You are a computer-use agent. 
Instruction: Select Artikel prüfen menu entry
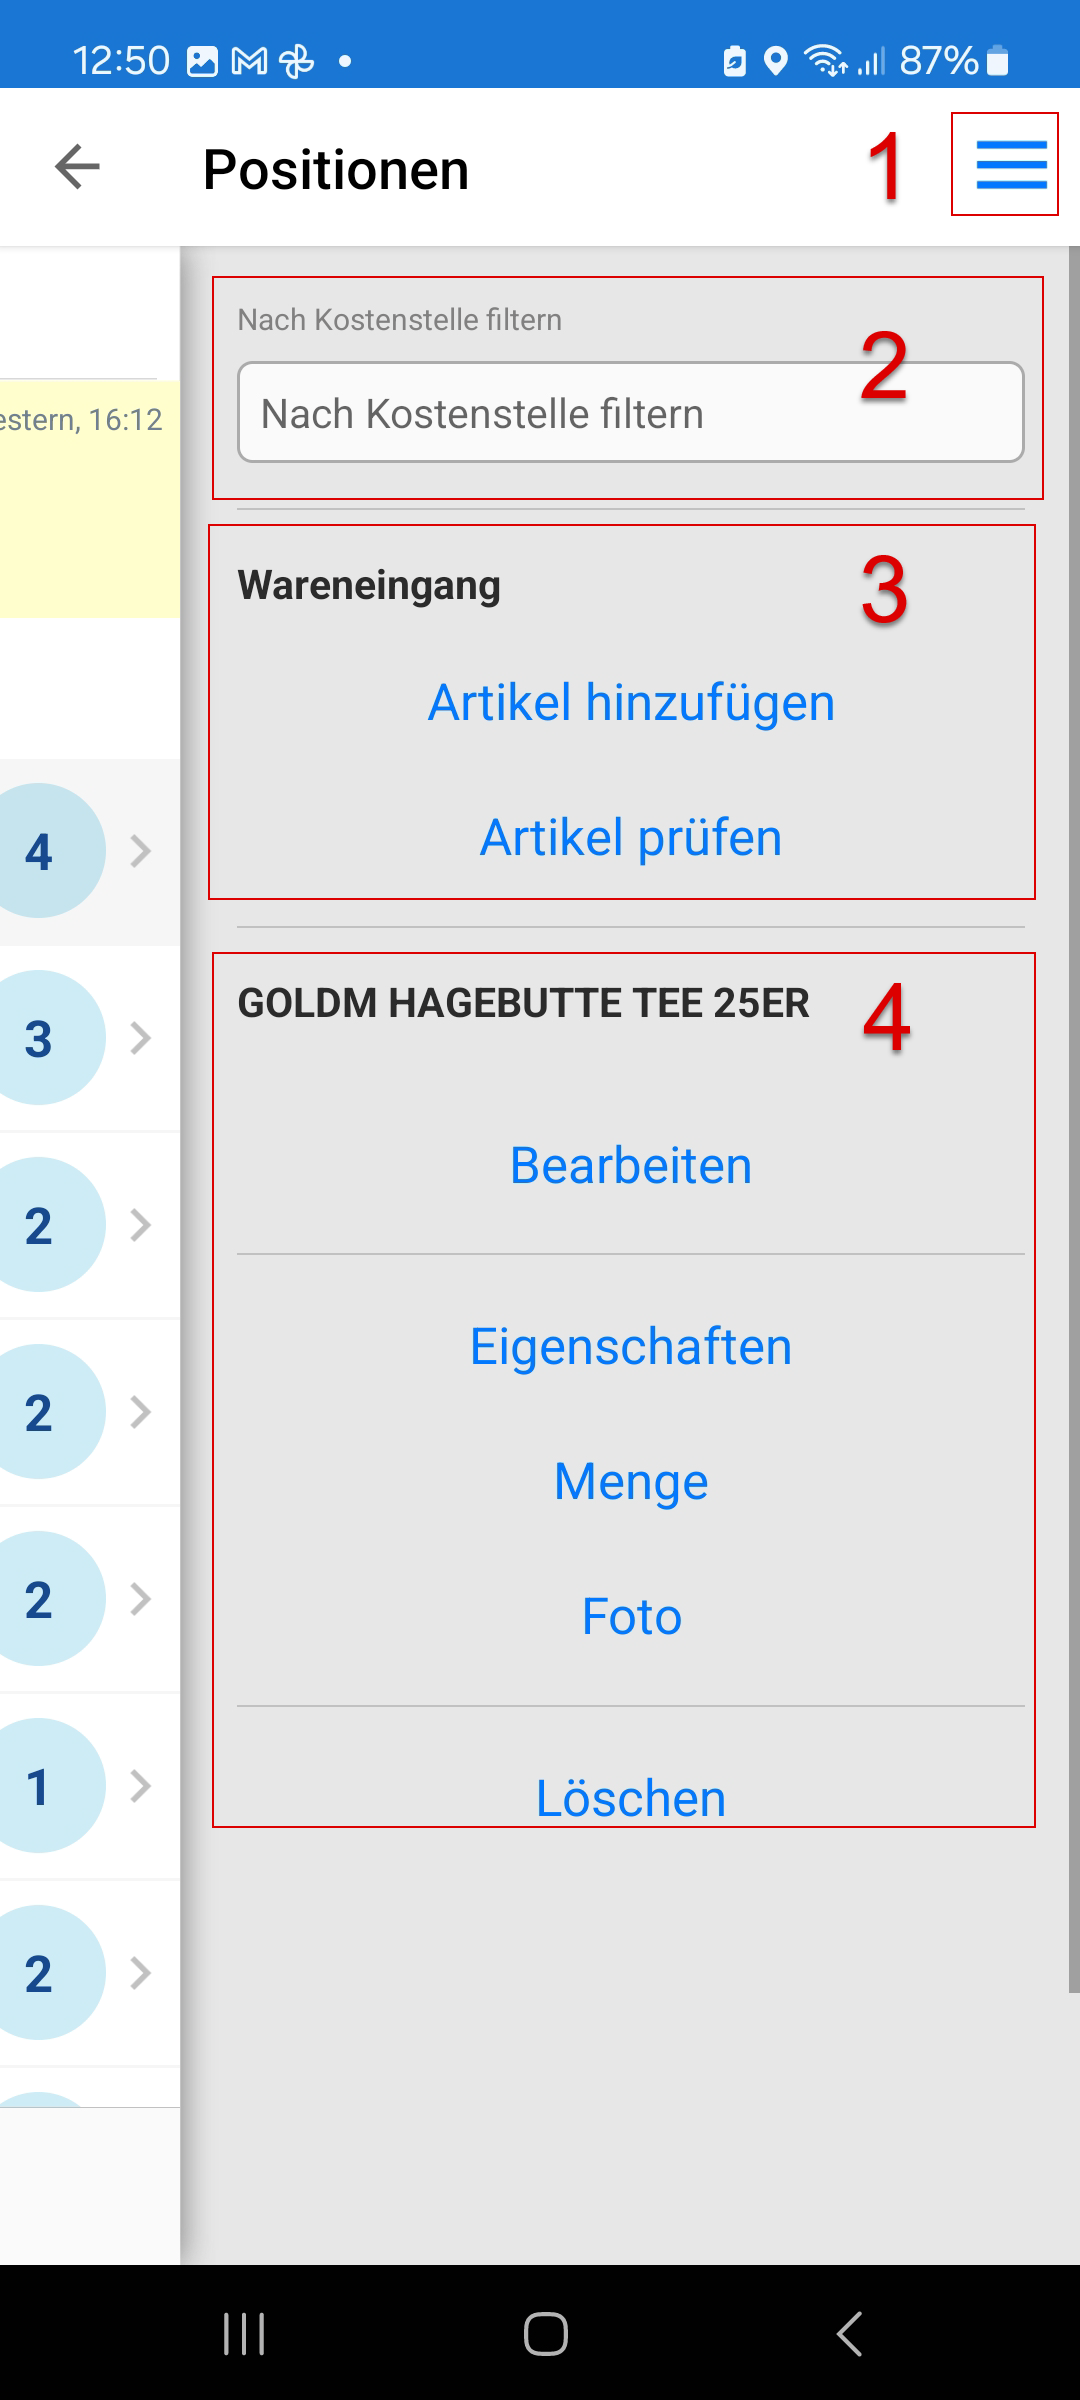(631, 837)
